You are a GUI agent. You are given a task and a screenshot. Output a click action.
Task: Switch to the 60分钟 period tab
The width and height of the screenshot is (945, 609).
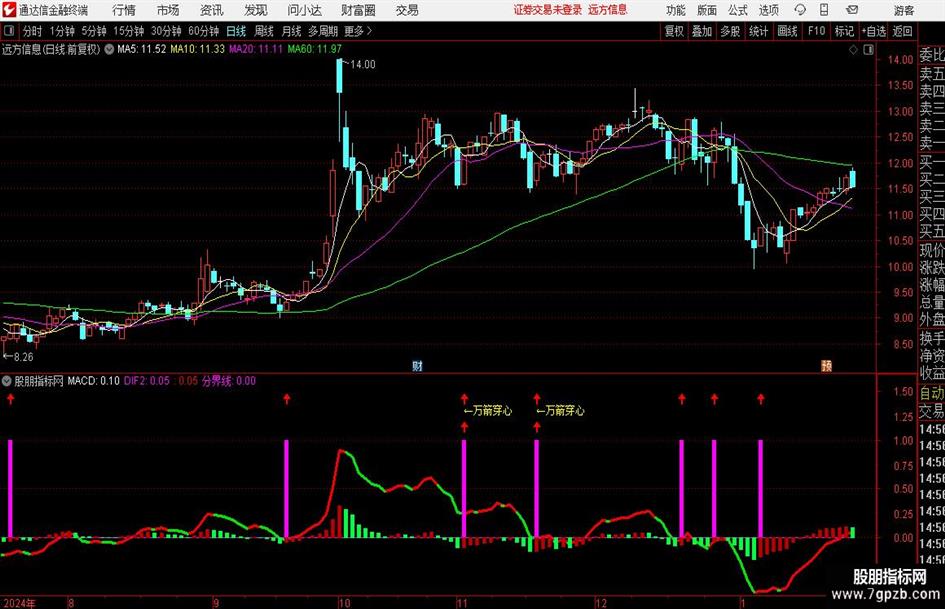click(203, 31)
